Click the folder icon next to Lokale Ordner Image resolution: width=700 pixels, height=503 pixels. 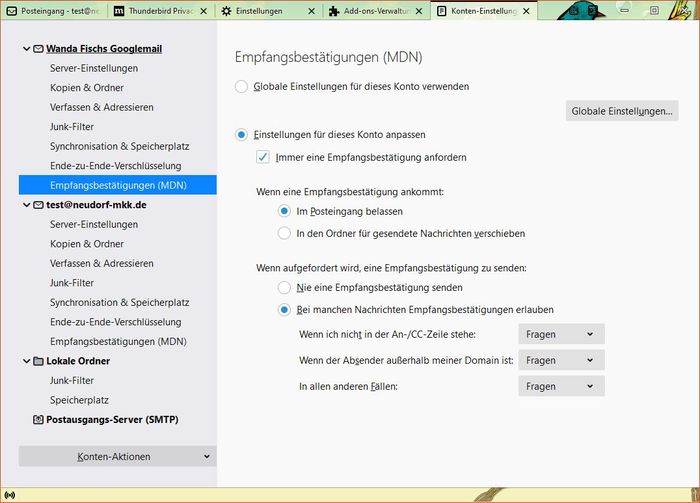tap(38, 361)
